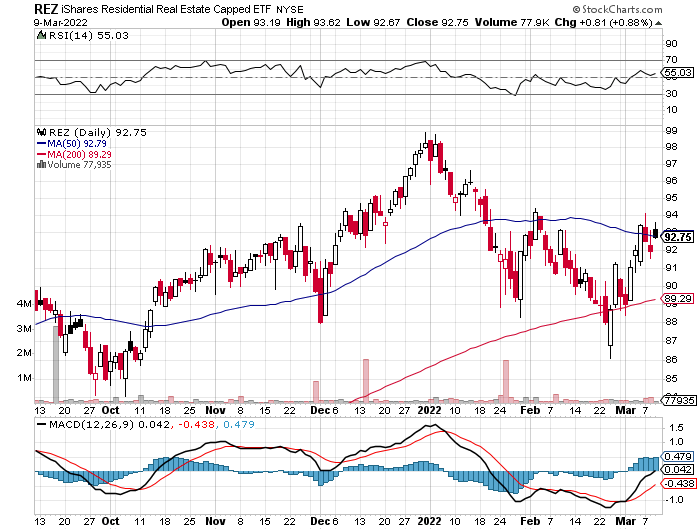Click the REZ (Daily) 92.75 legend text
The image size is (700, 530).
coord(98,133)
